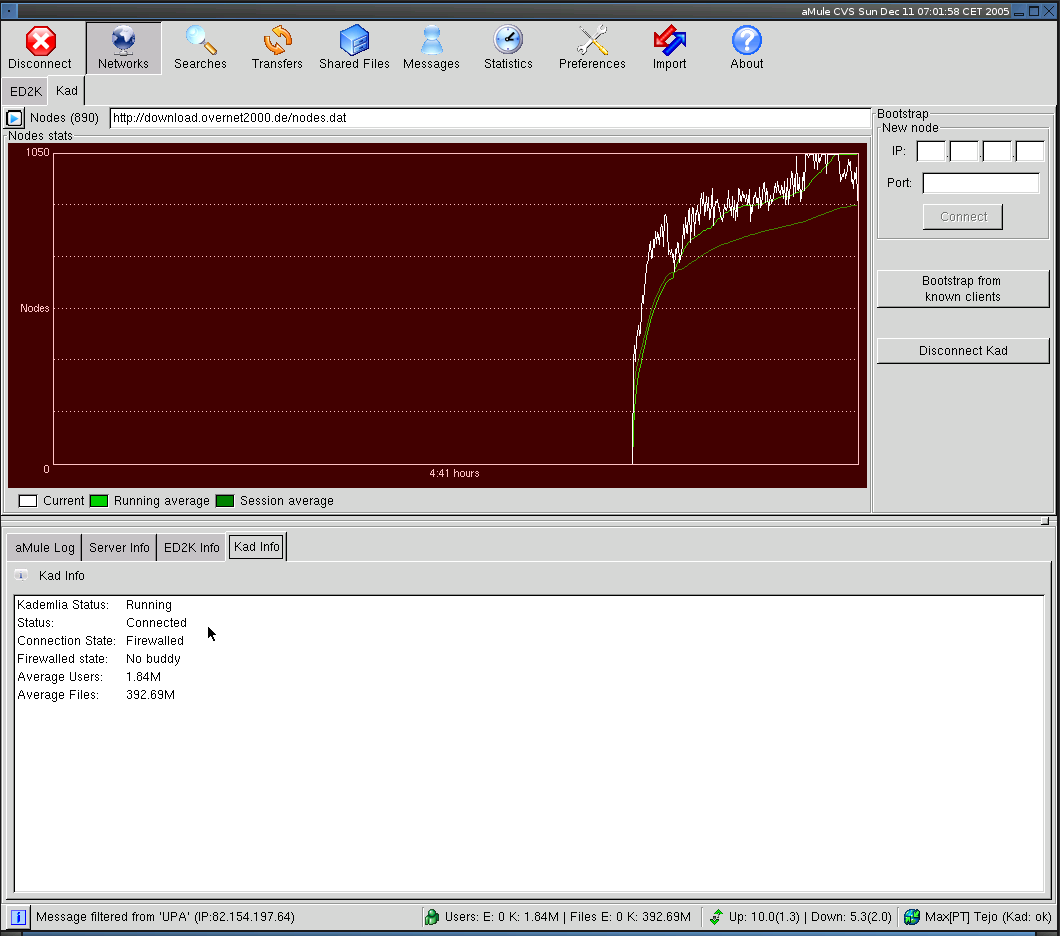Image resolution: width=1060 pixels, height=936 pixels.
Task: Open Preferences from the toolbar
Action: point(592,48)
